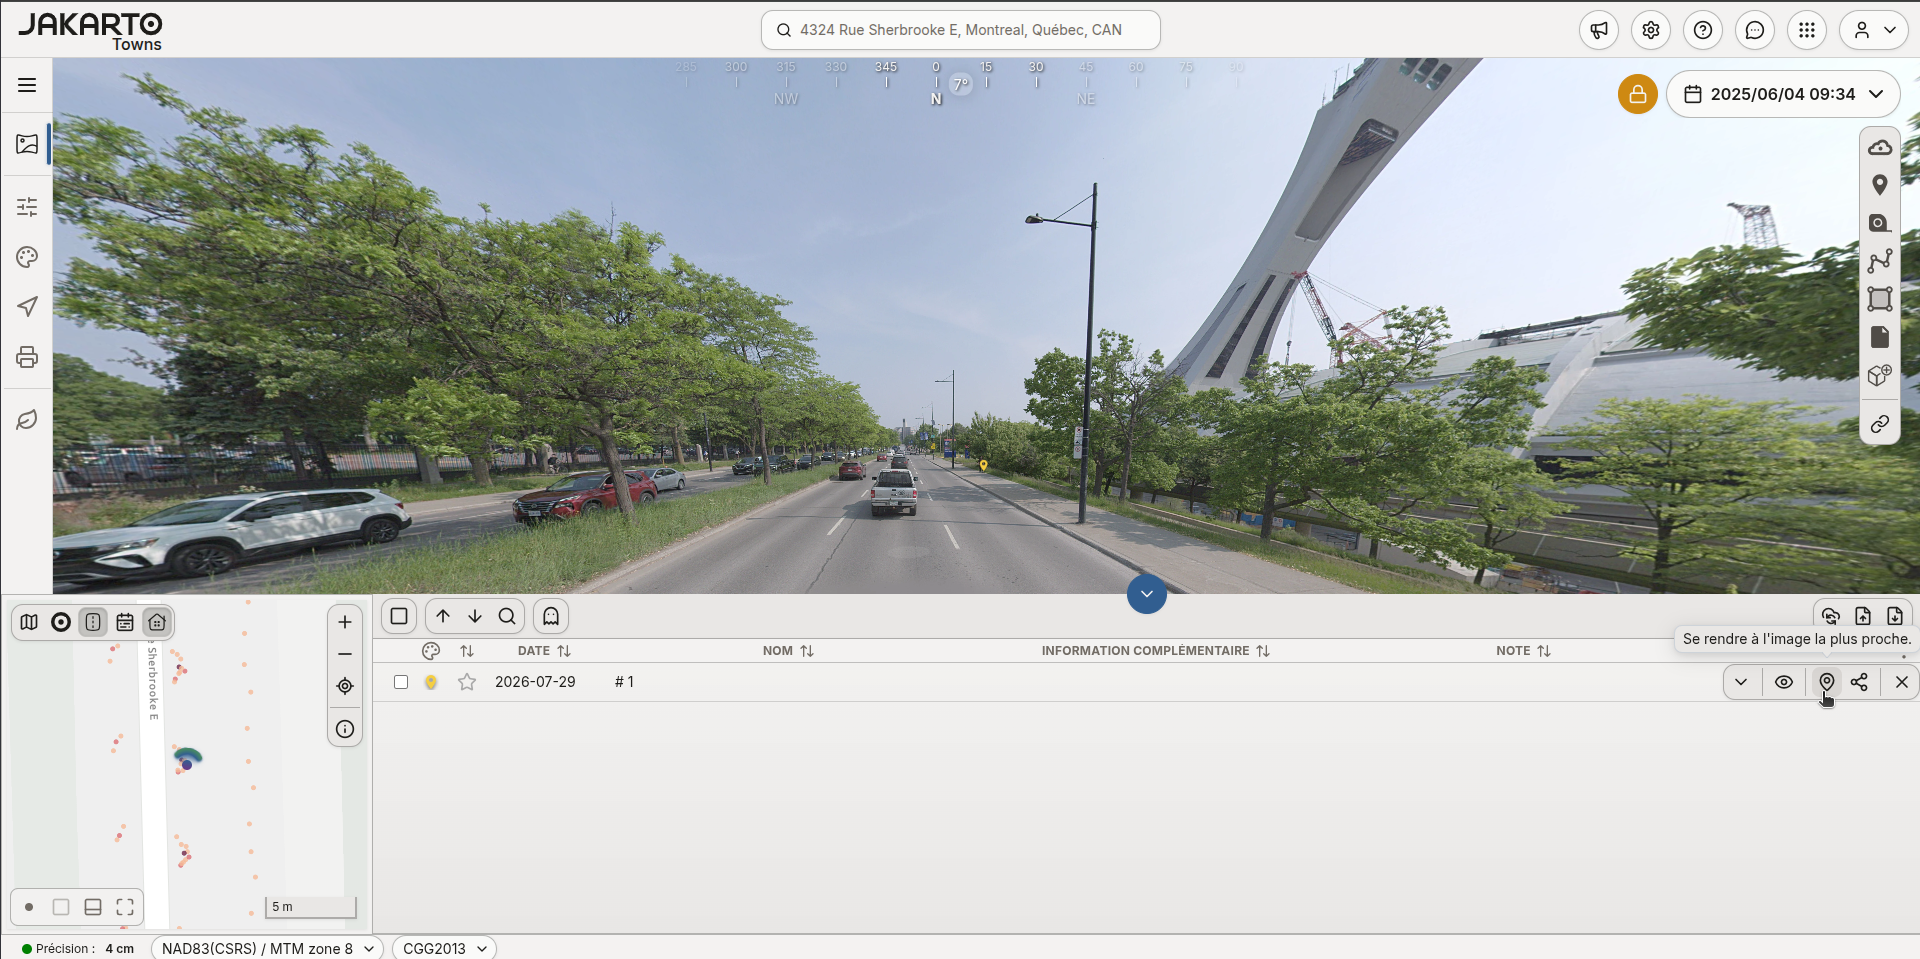1920x959 pixels.
Task: Open the chat feedback icon
Action: pyautogui.click(x=1755, y=30)
